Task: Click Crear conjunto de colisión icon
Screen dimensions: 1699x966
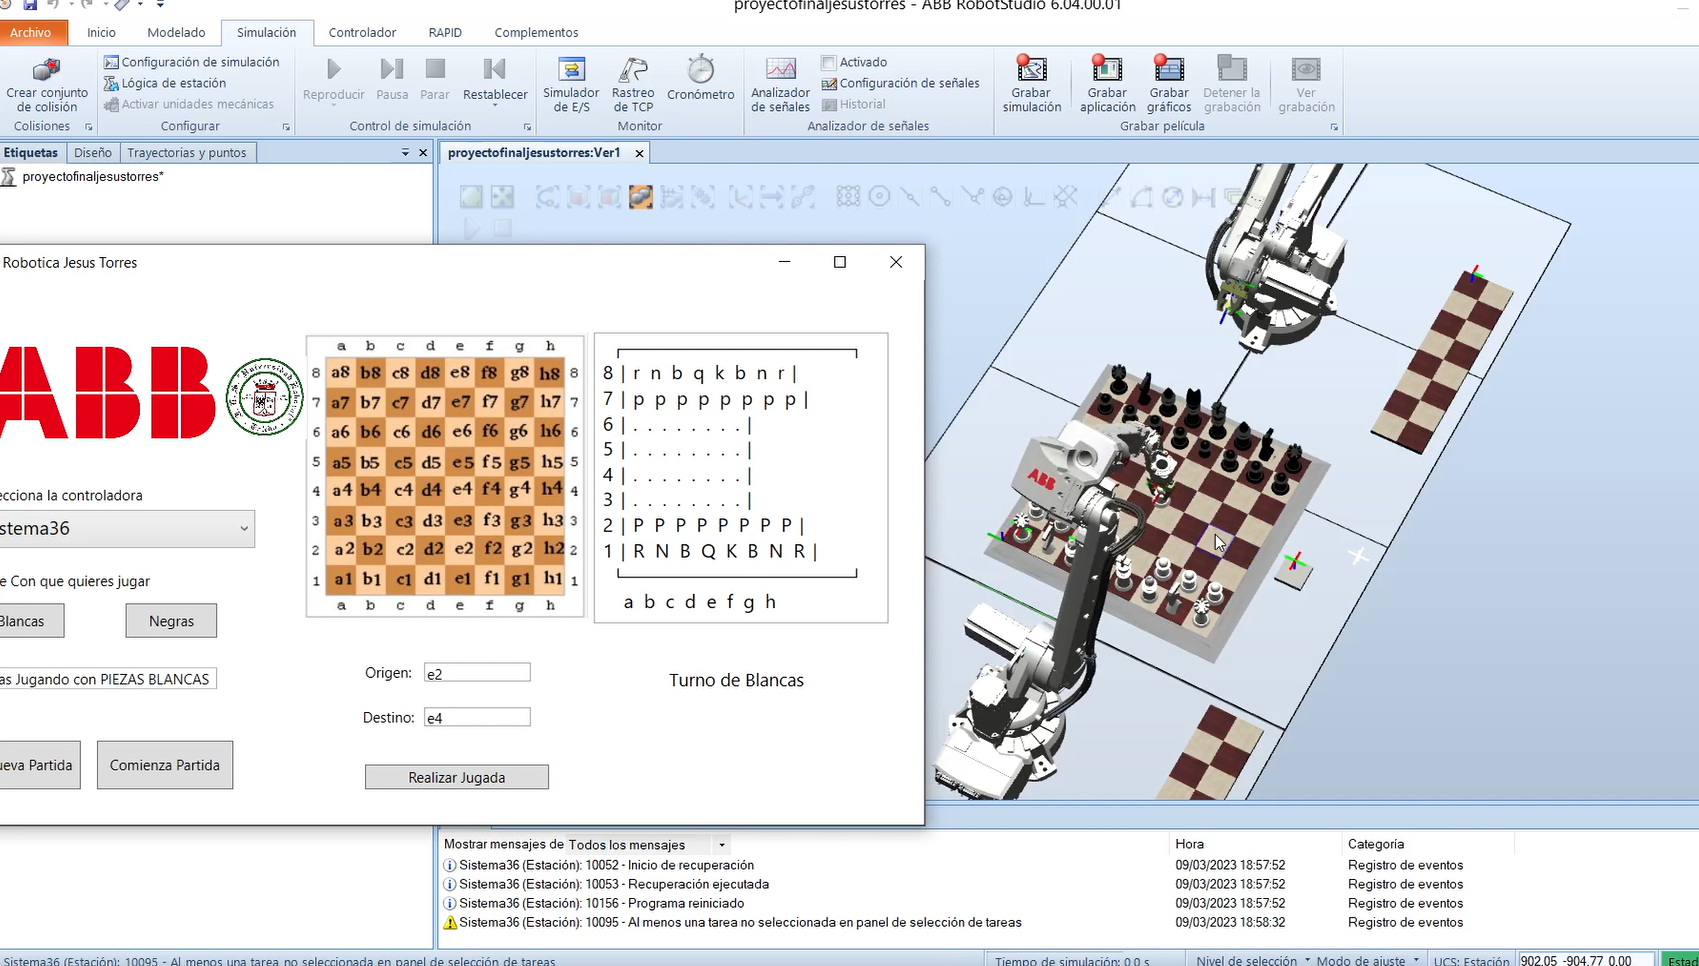Action: [x=47, y=72]
